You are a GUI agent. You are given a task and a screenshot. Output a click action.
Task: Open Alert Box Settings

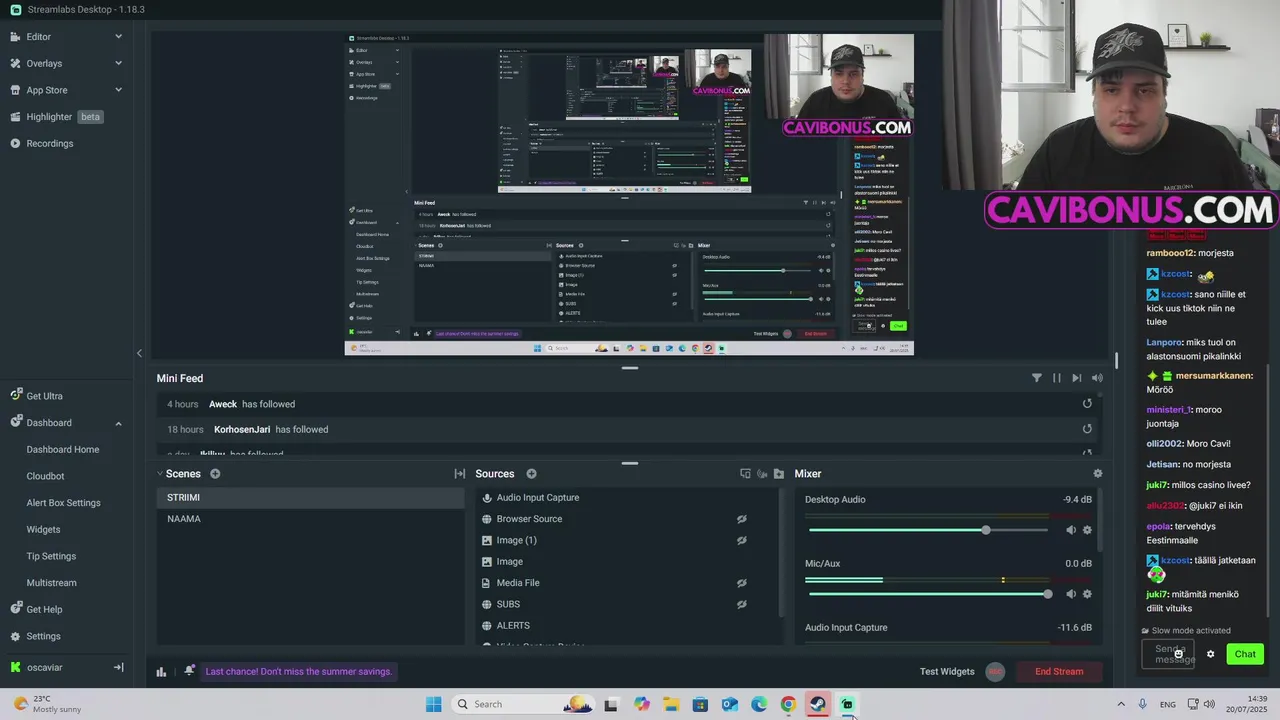point(63,503)
